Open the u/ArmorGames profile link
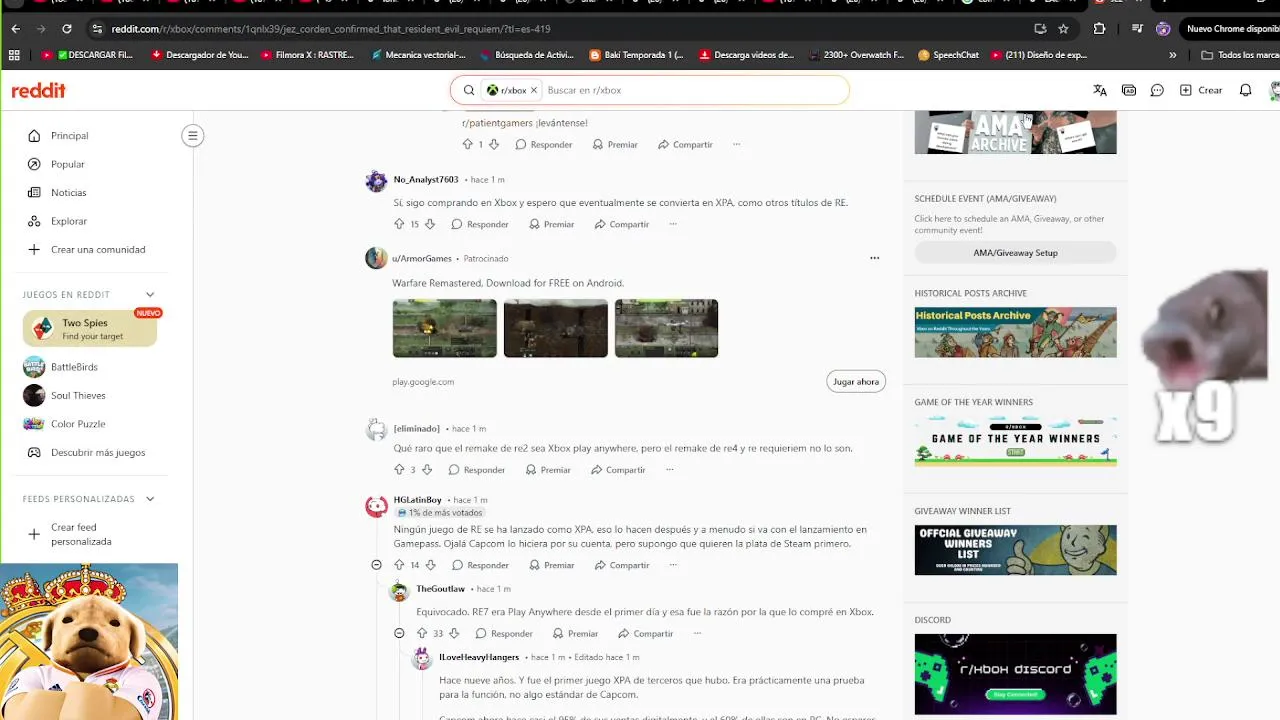This screenshot has width=1280, height=720. click(422, 258)
